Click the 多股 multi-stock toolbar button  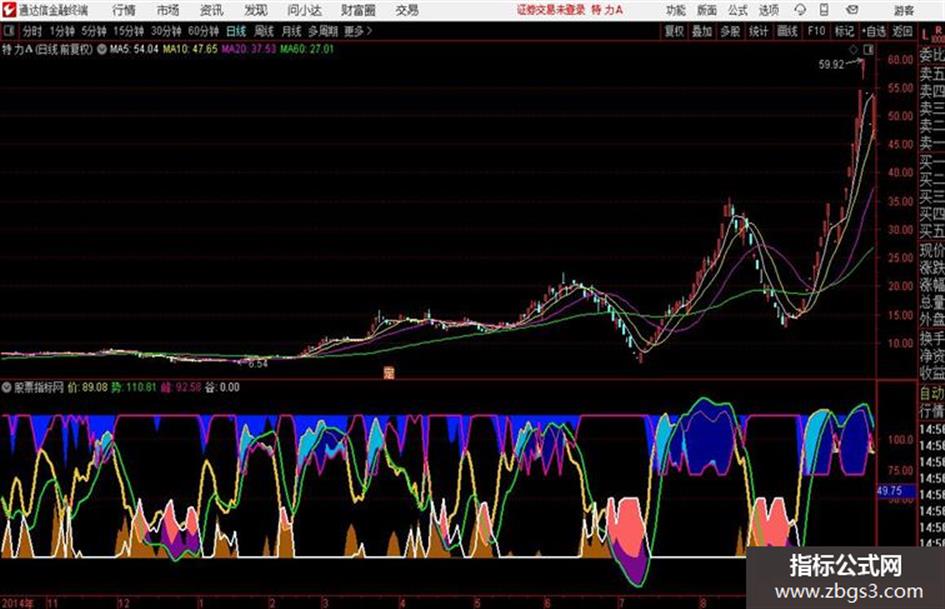pos(730,31)
